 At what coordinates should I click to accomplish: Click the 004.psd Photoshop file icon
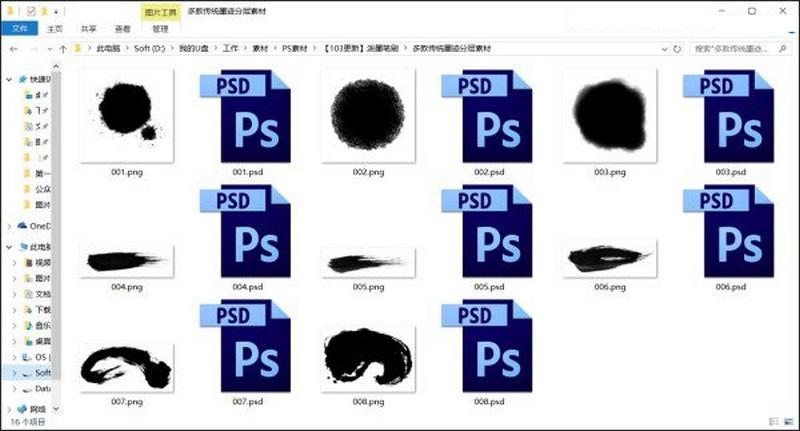(x=245, y=231)
